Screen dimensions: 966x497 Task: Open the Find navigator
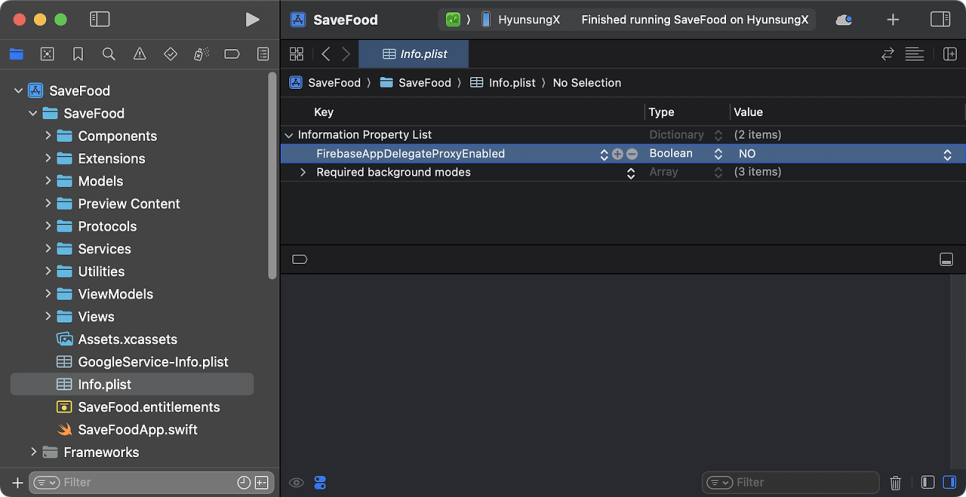pos(109,54)
